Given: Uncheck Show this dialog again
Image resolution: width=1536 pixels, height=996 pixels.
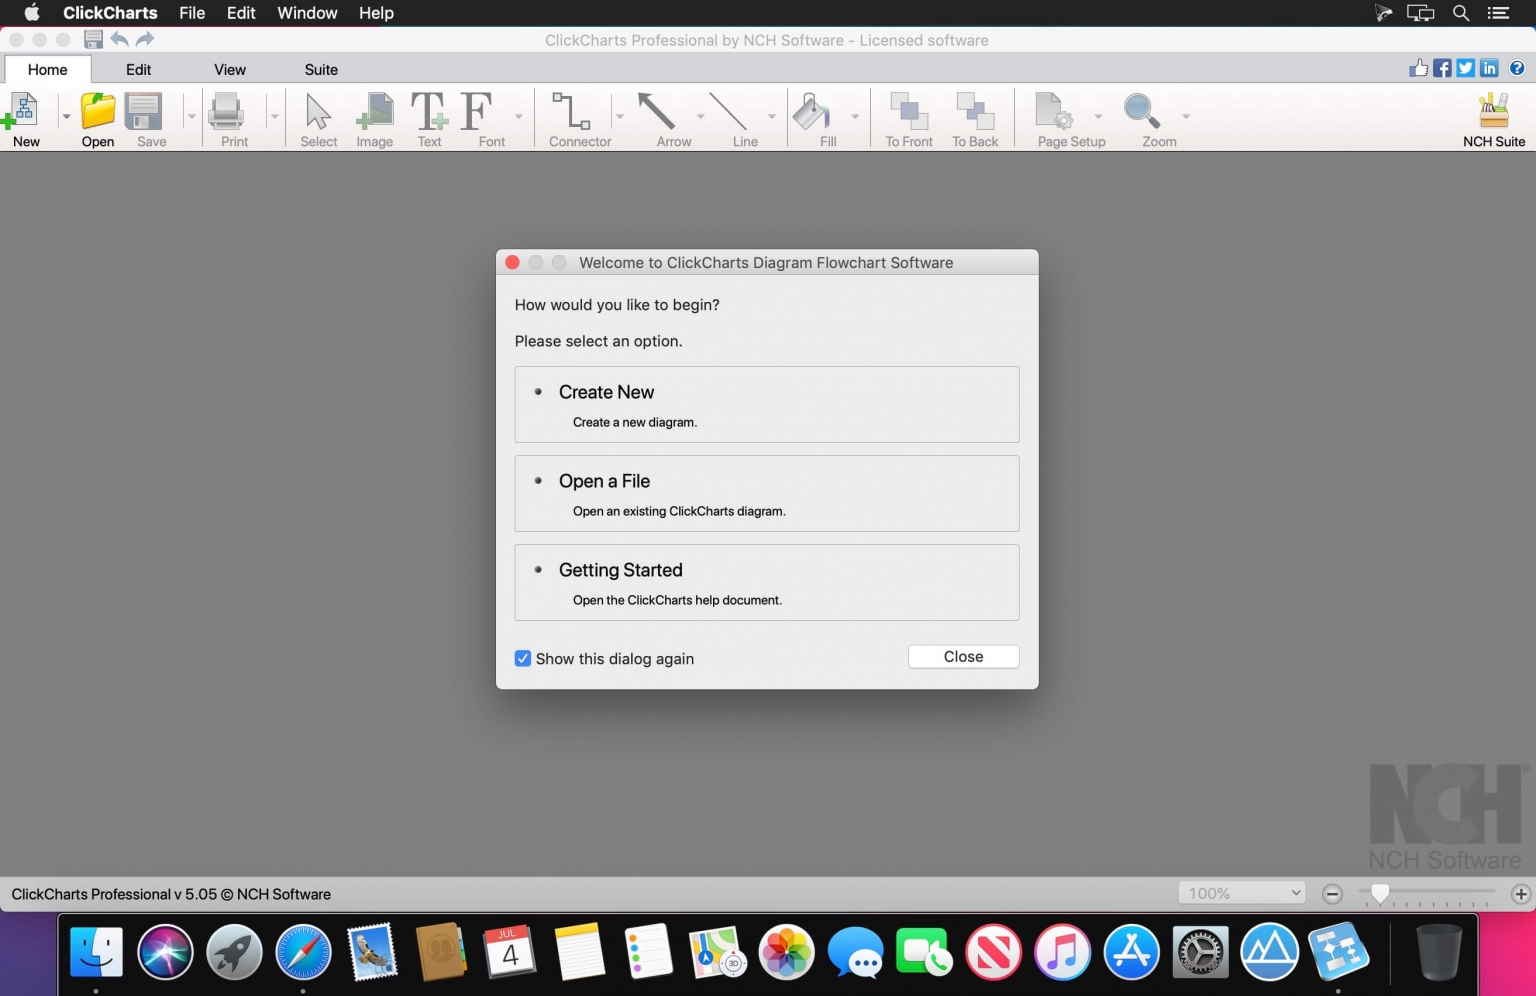Looking at the screenshot, I should tap(523, 659).
